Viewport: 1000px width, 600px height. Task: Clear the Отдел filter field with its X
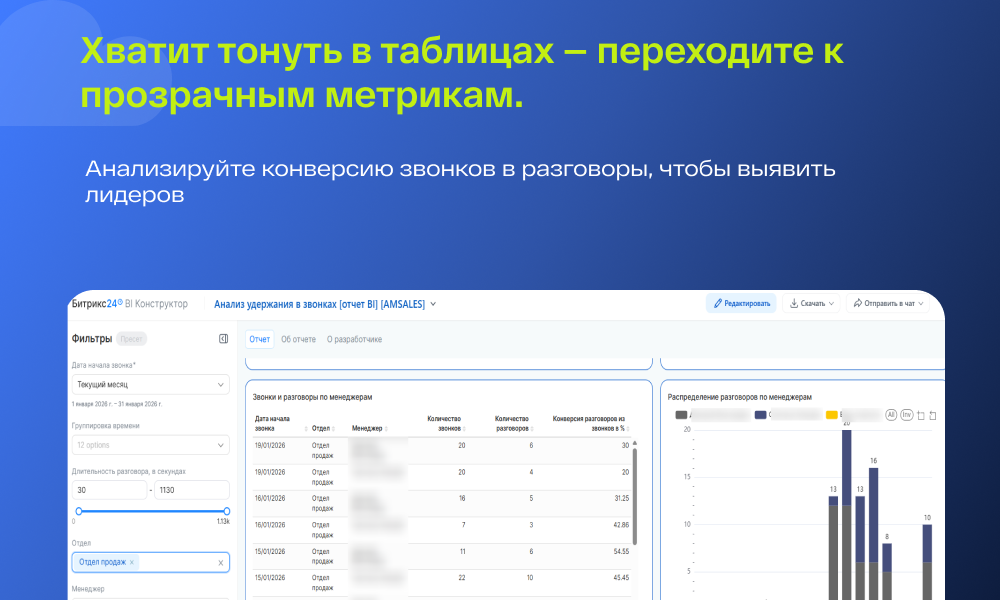click(221, 562)
